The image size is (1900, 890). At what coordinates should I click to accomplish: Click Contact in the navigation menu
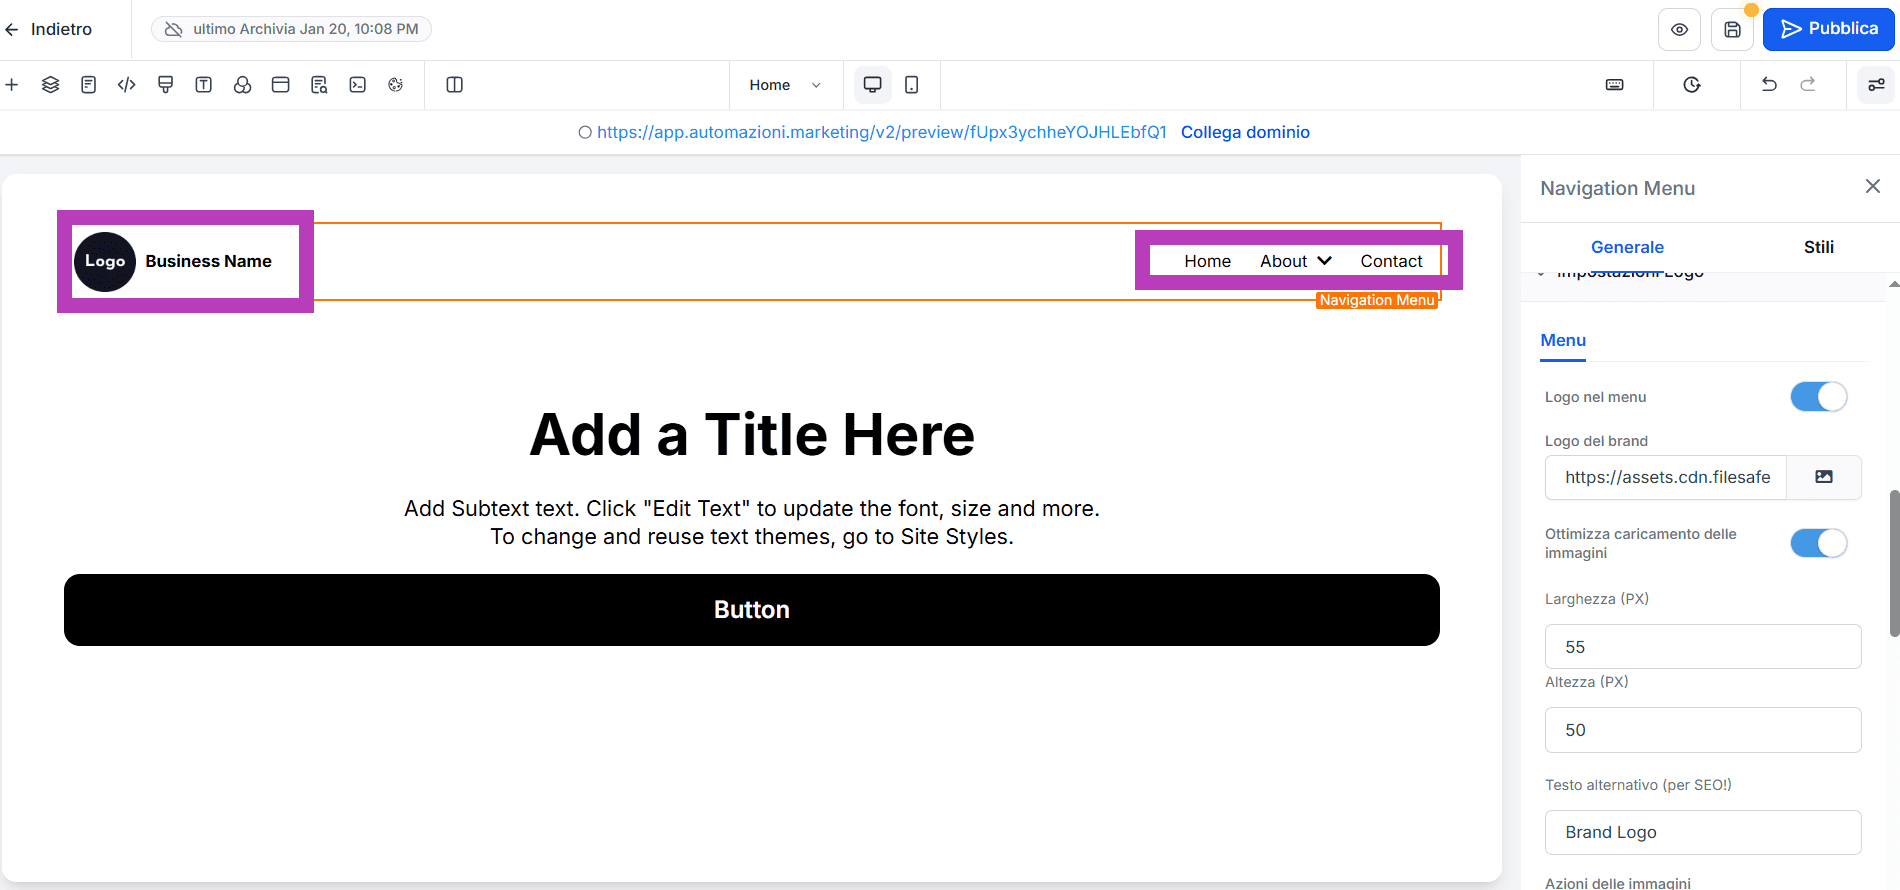[1391, 261]
